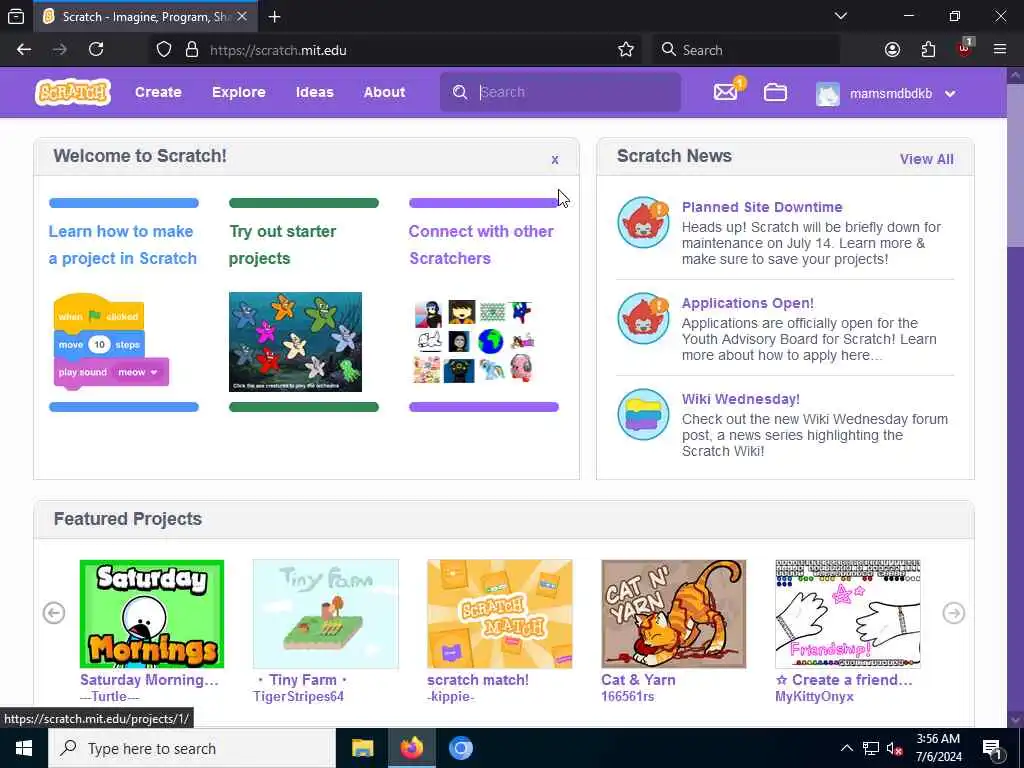The height and width of the screenshot is (768, 1024).
Task: Open Planned Site Downtime headline
Action: click(762, 207)
